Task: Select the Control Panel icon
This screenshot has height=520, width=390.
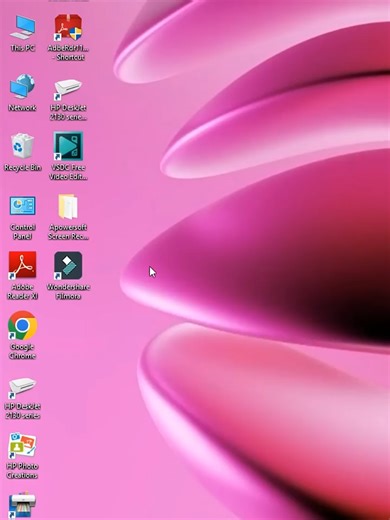Action: tap(22, 206)
